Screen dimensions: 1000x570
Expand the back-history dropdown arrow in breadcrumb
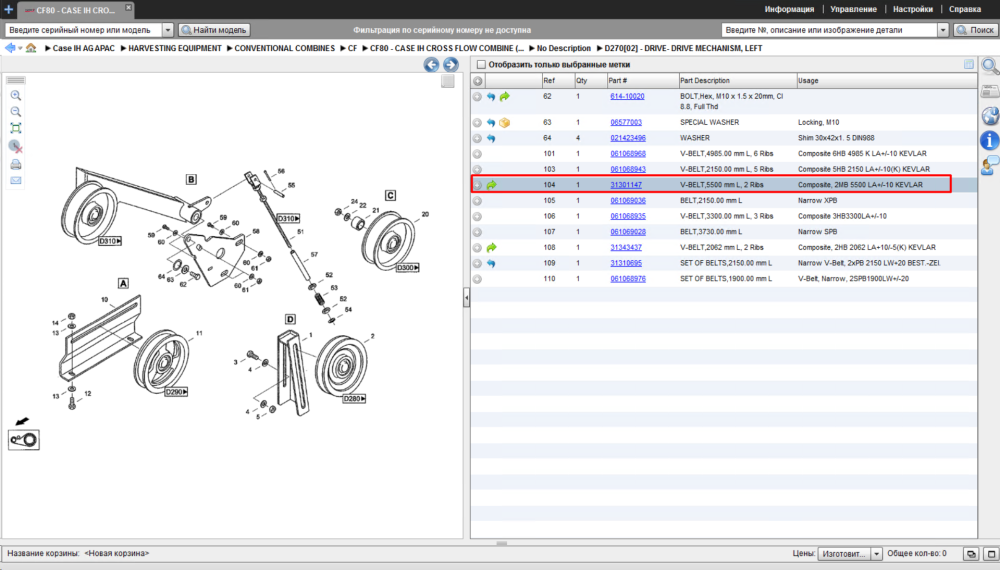pyautogui.click(x=20, y=48)
